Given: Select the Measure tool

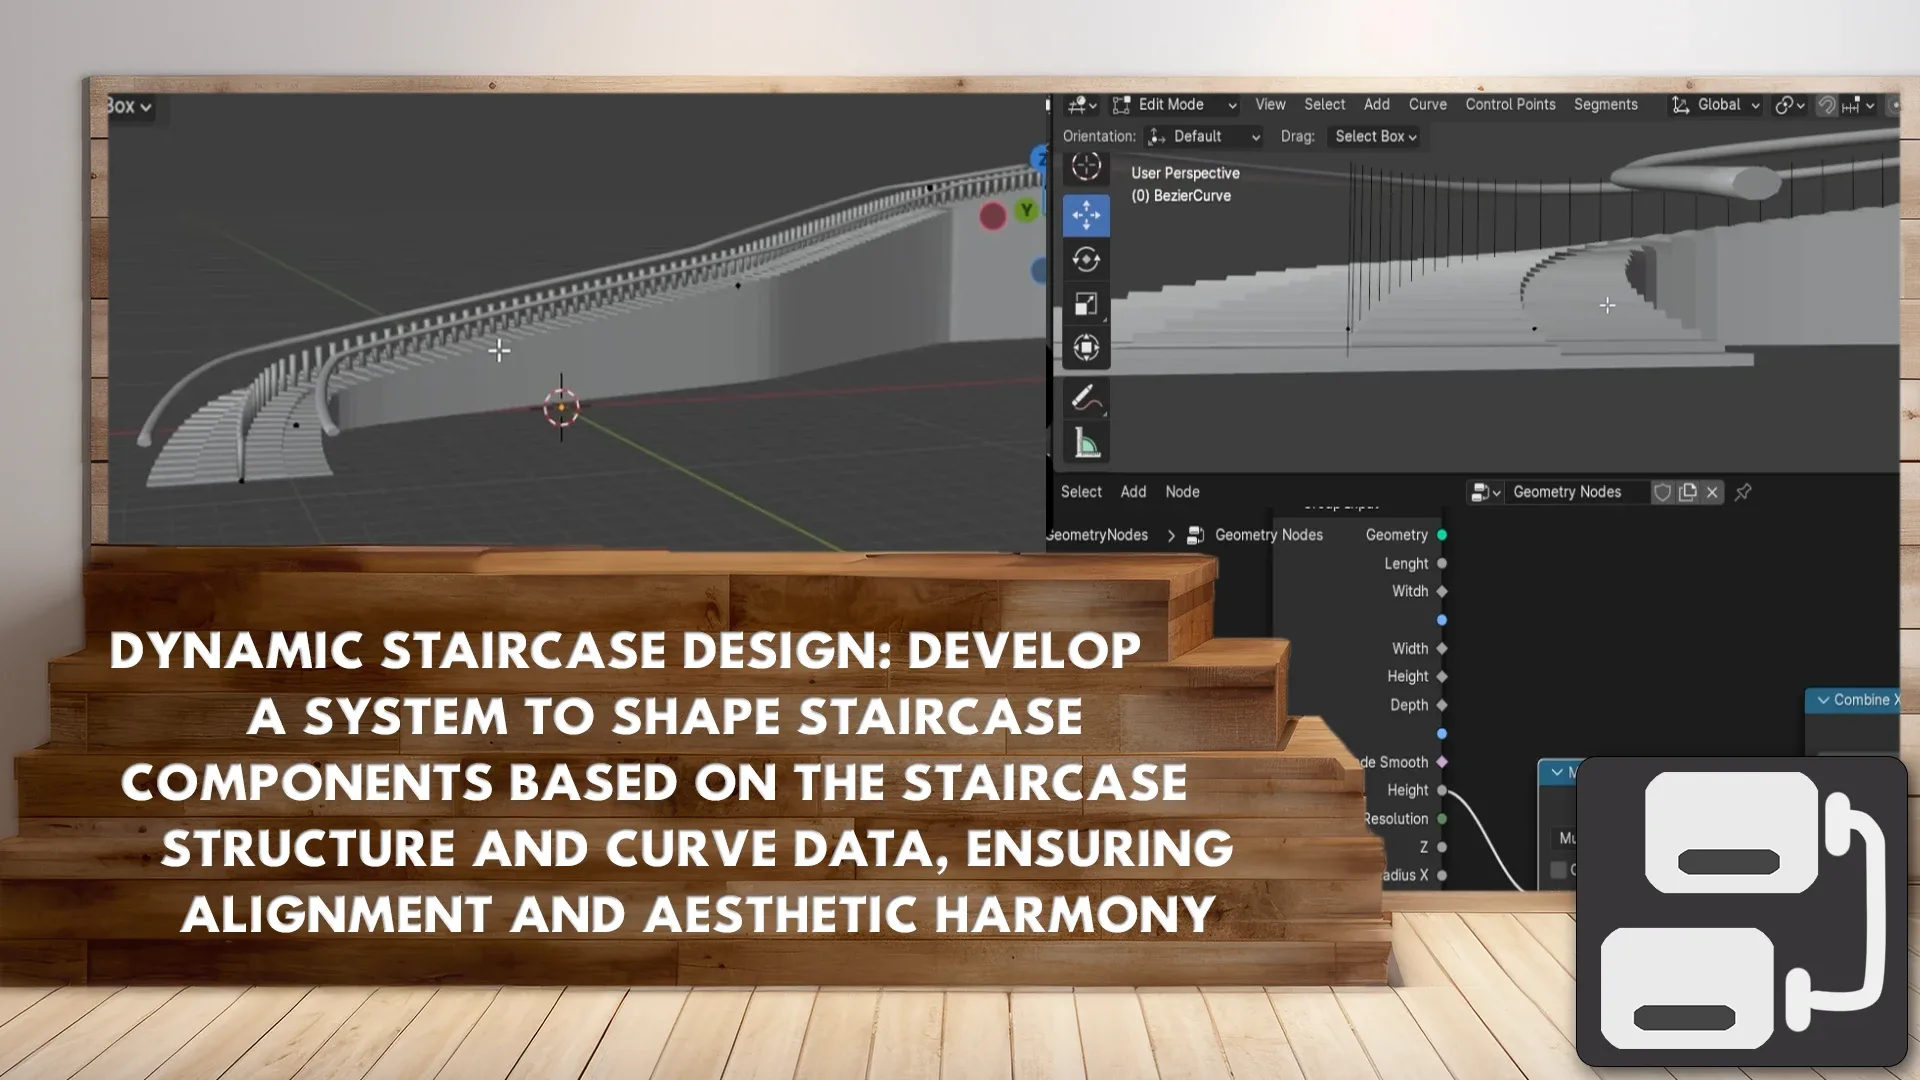Looking at the screenshot, I should point(1086,442).
